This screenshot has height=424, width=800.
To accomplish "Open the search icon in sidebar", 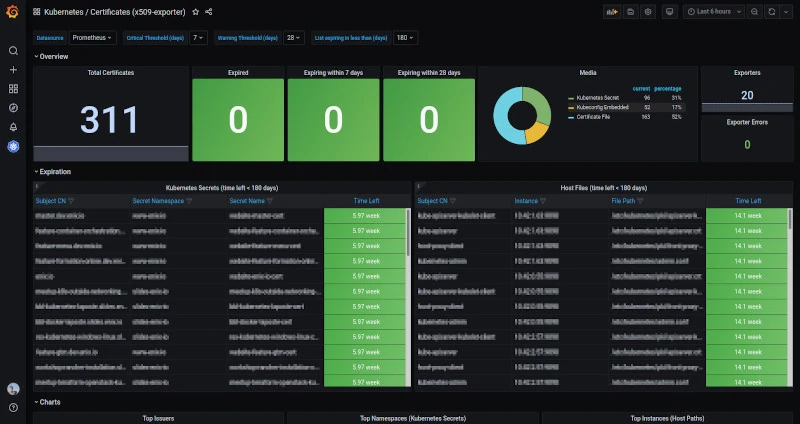I will point(13,51).
